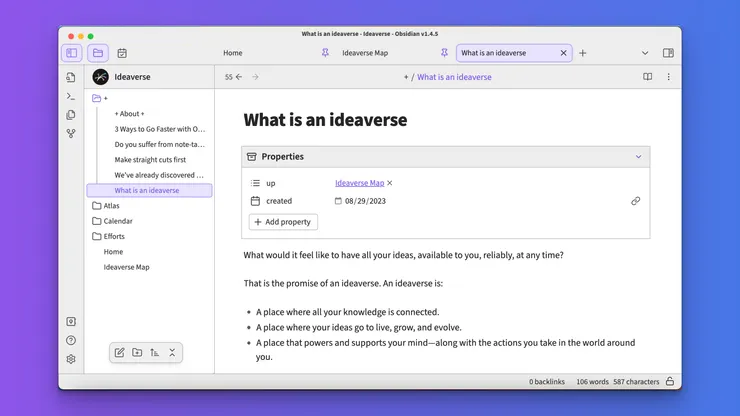
Task: Click the pin icon on Home tab
Action: coord(325,53)
